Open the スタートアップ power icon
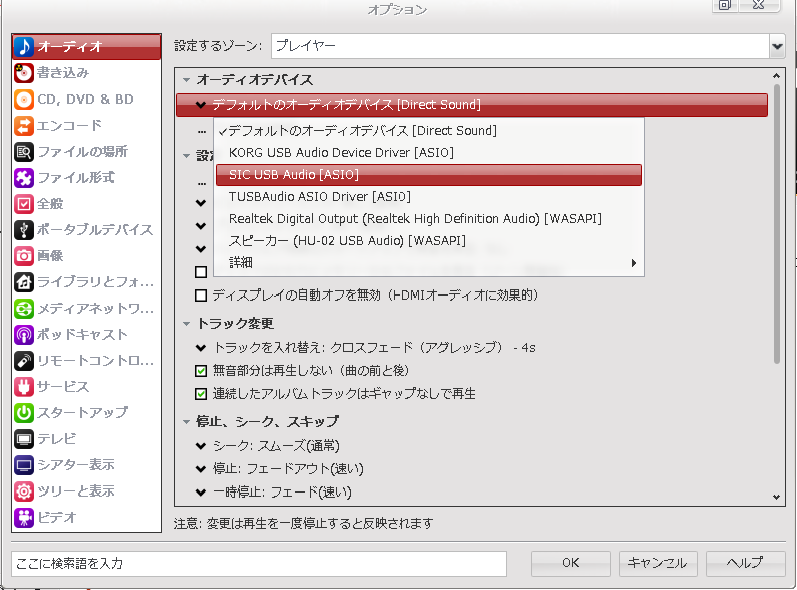 pyautogui.click(x=24, y=412)
